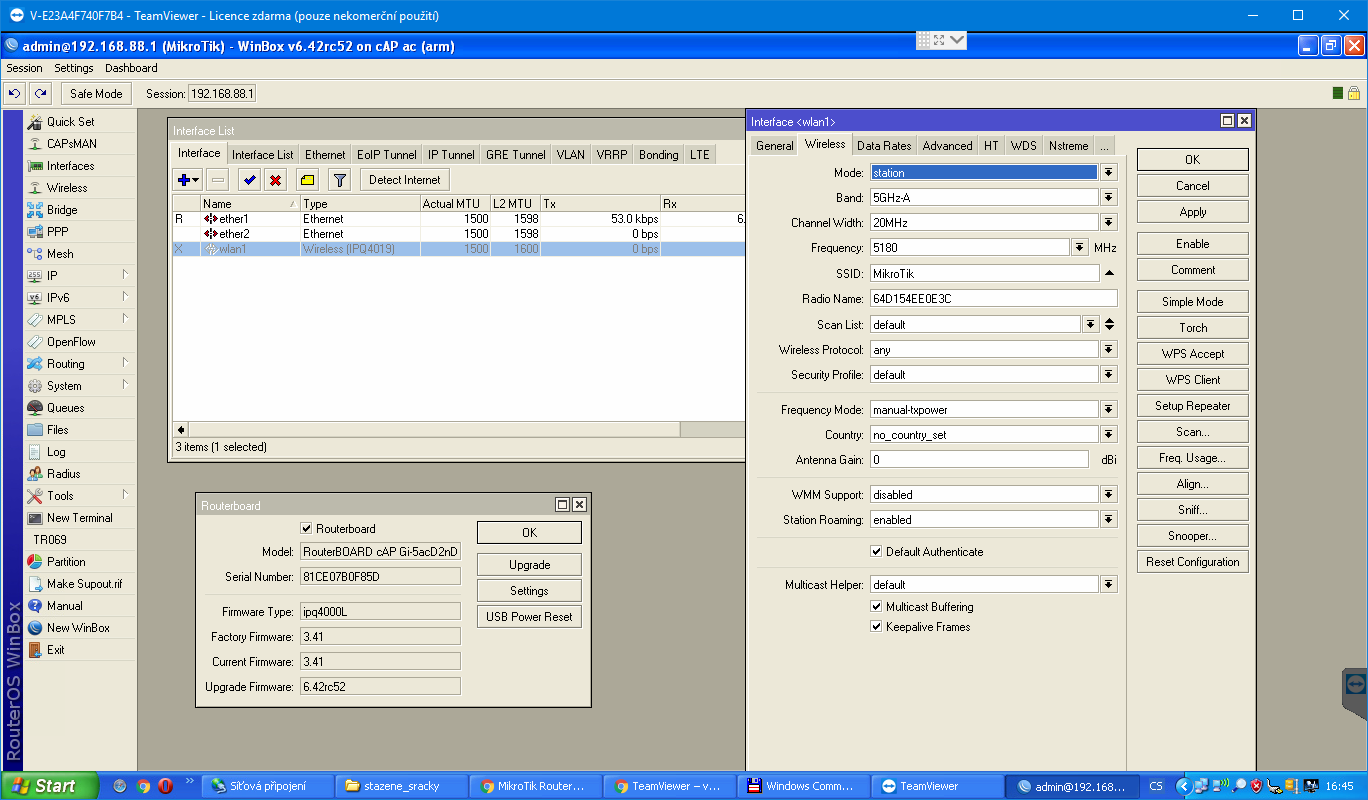Select the ether2 row in Interface List

(x=459, y=233)
